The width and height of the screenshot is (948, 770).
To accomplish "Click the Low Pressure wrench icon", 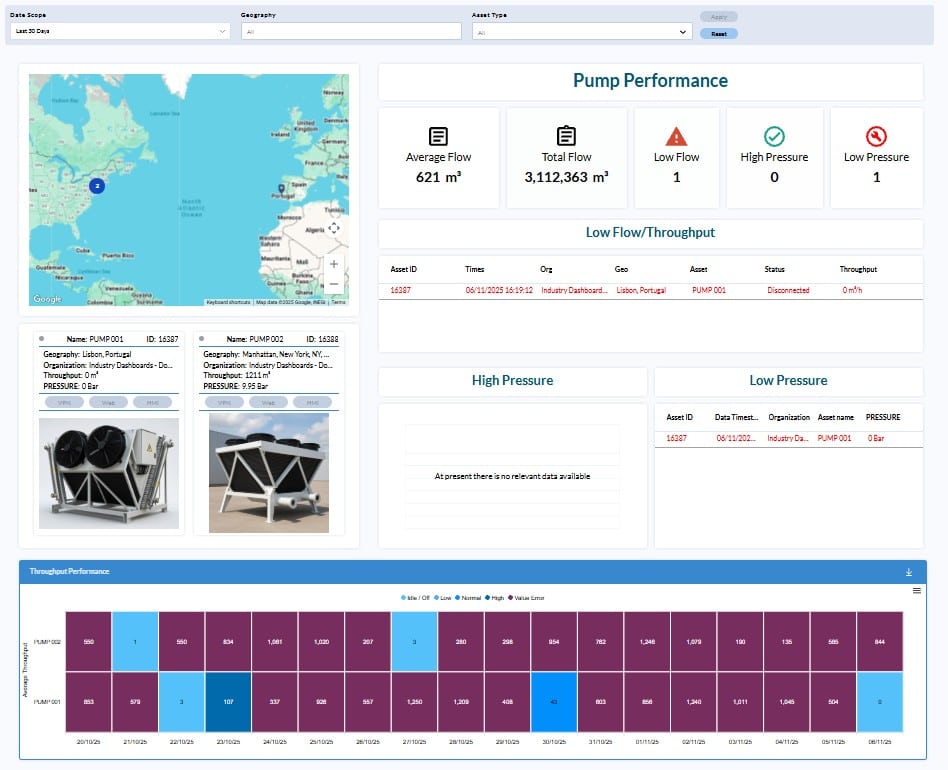I will click(x=876, y=137).
